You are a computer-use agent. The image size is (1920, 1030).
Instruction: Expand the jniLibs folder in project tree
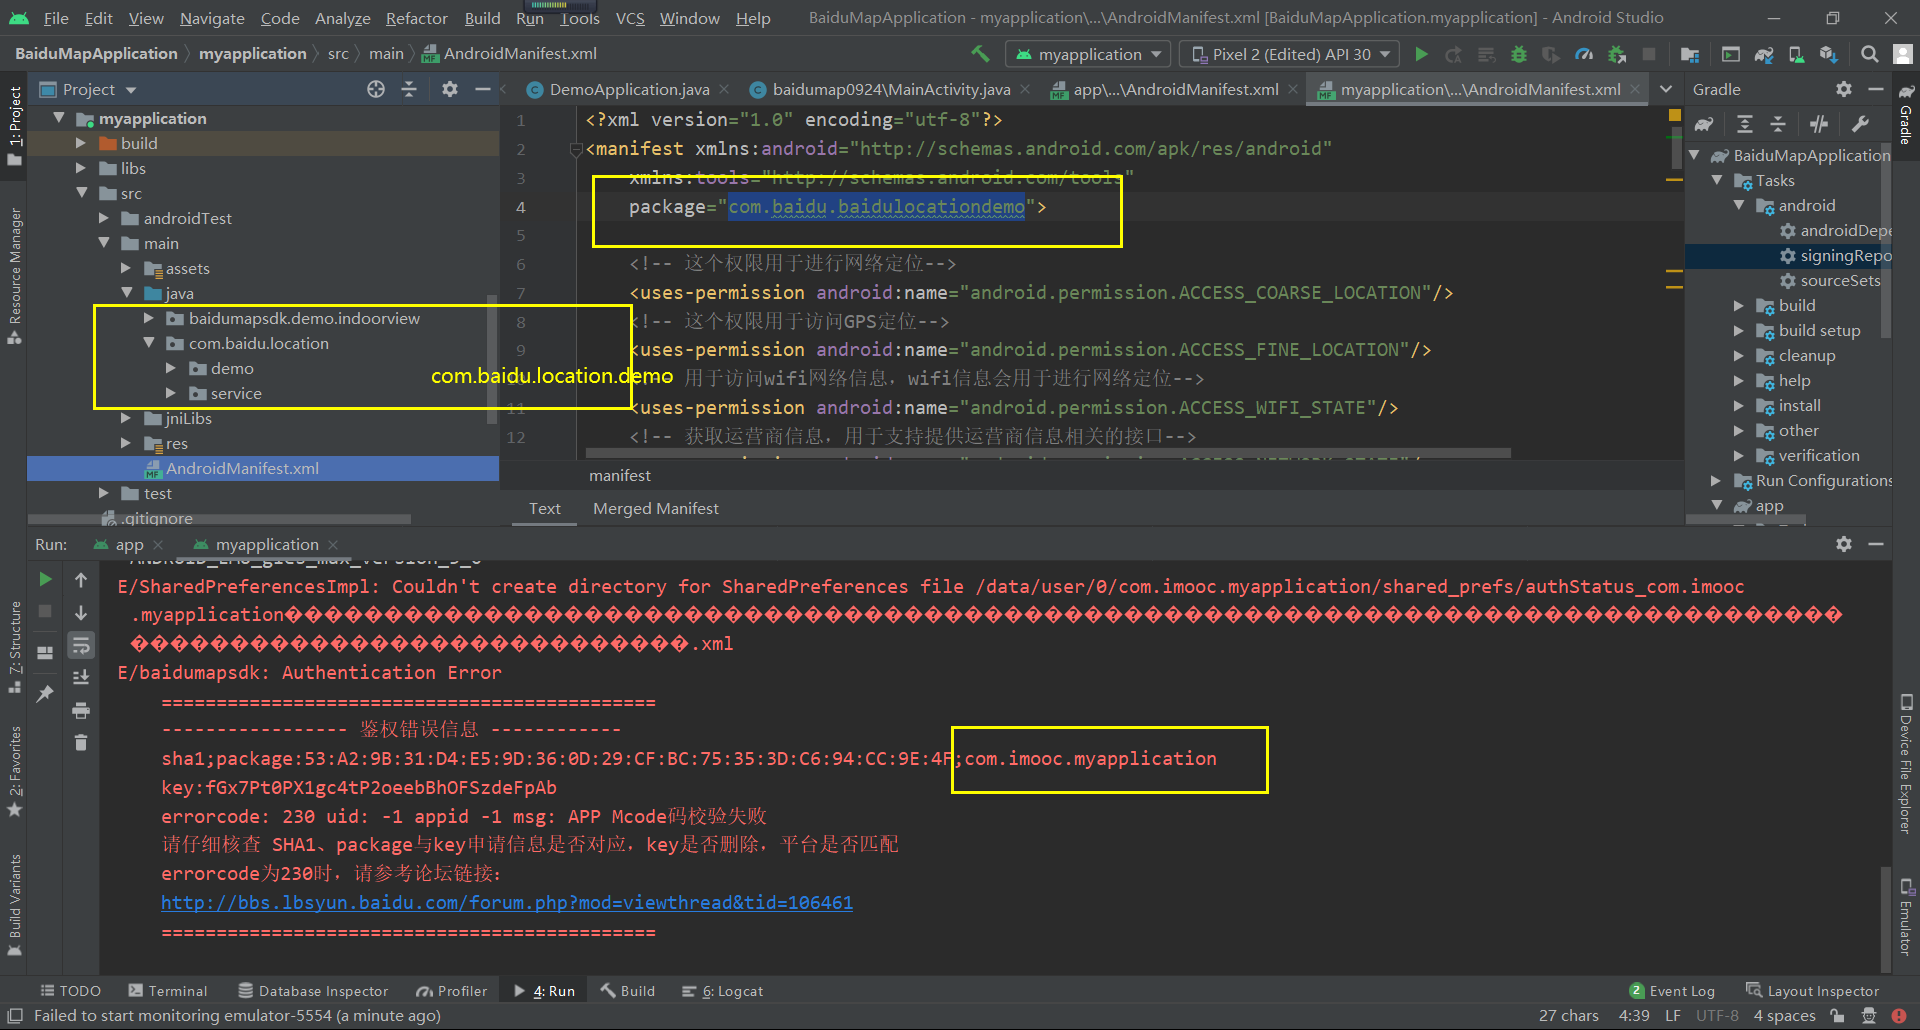point(126,418)
